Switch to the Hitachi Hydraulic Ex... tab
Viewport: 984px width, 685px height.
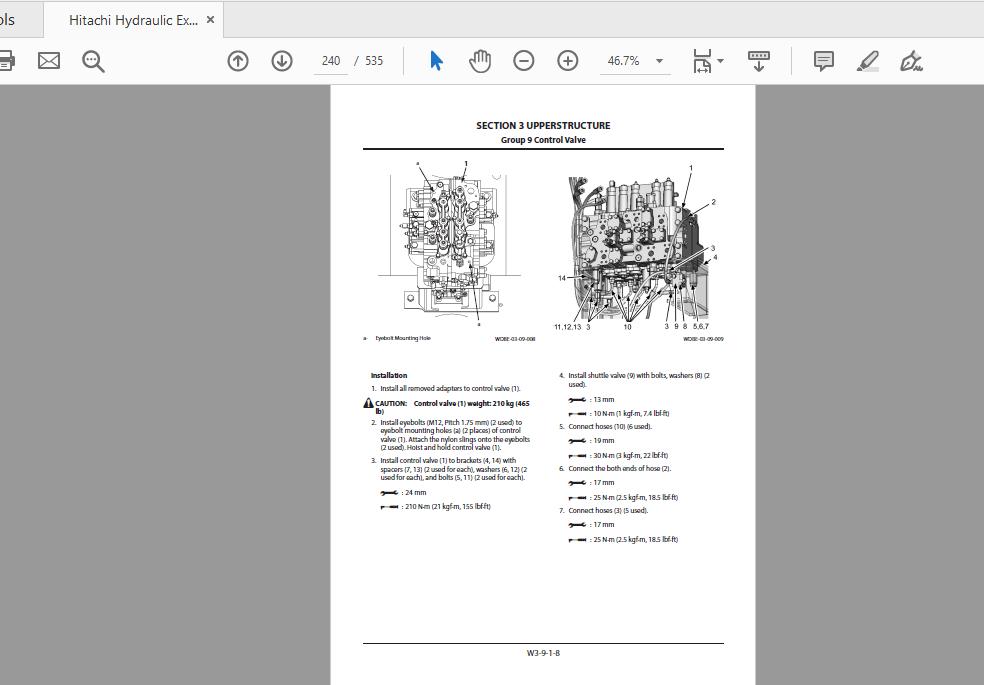pyautogui.click(x=133, y=20)
